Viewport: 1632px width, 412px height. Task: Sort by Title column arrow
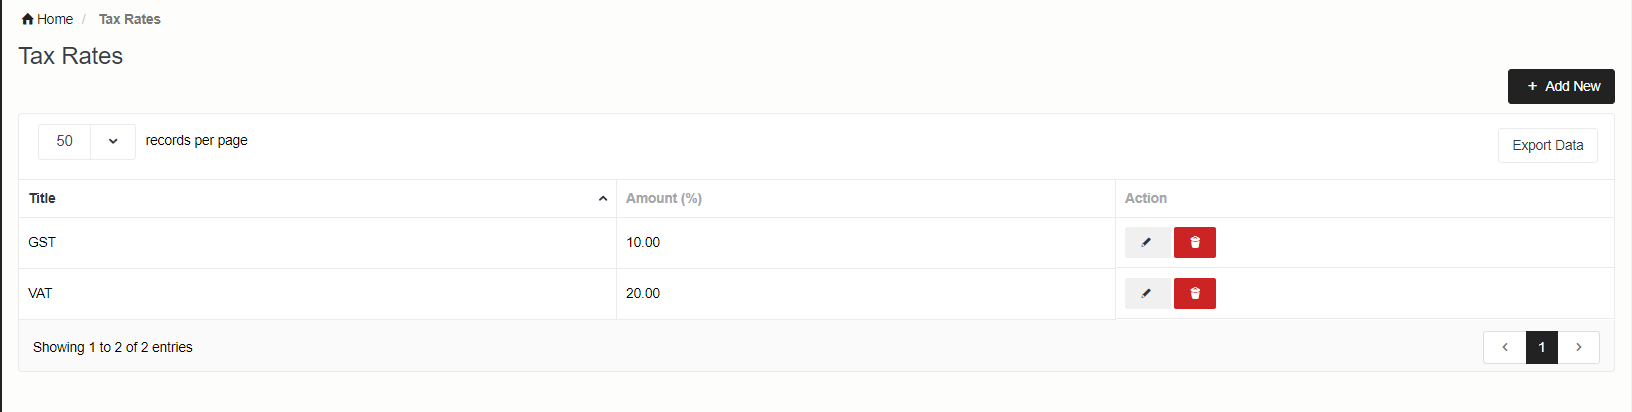(x=603, y=199)
